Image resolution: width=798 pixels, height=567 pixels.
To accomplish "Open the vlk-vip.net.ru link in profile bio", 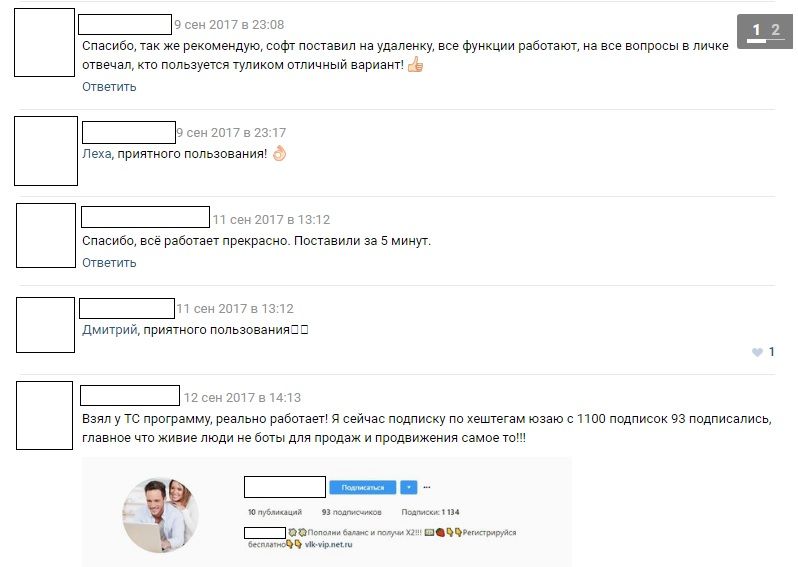I will point(328,544).
